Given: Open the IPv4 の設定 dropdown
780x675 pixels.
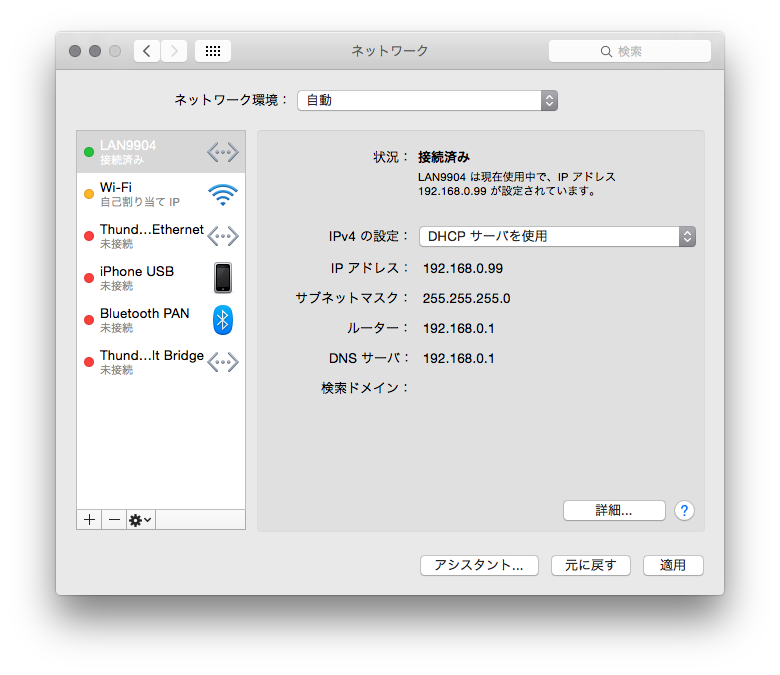Looking at the screenshot, I should point(557,236).
